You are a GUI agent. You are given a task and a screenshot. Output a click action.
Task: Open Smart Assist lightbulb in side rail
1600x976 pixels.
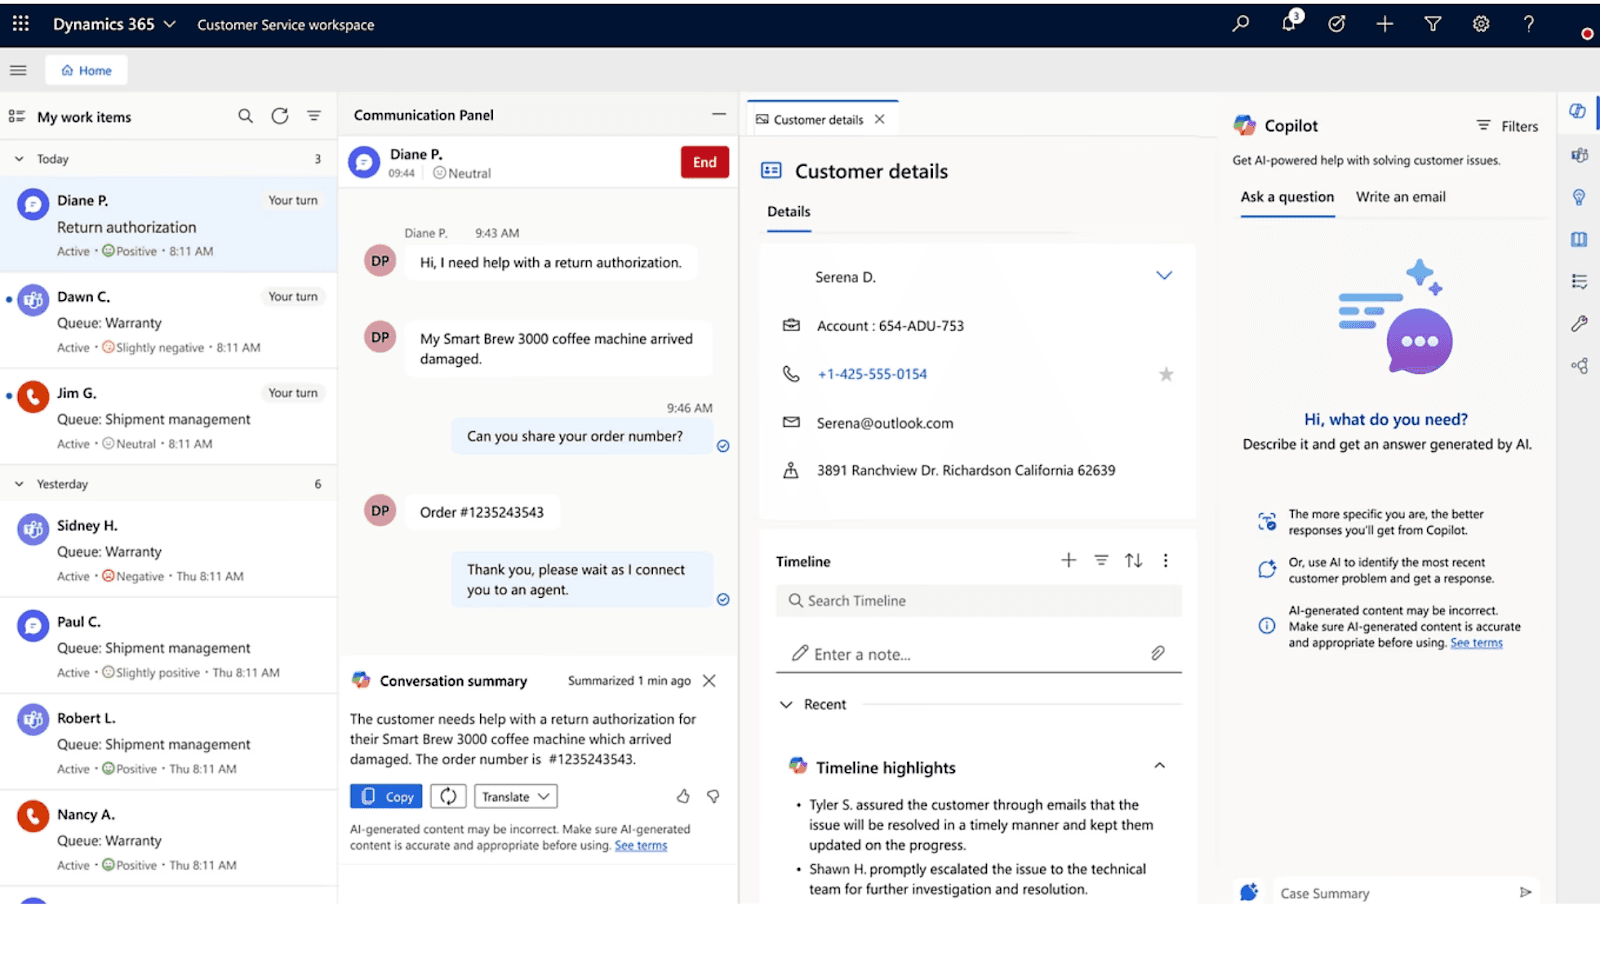pyautogui.click(x=1579, y=197)
